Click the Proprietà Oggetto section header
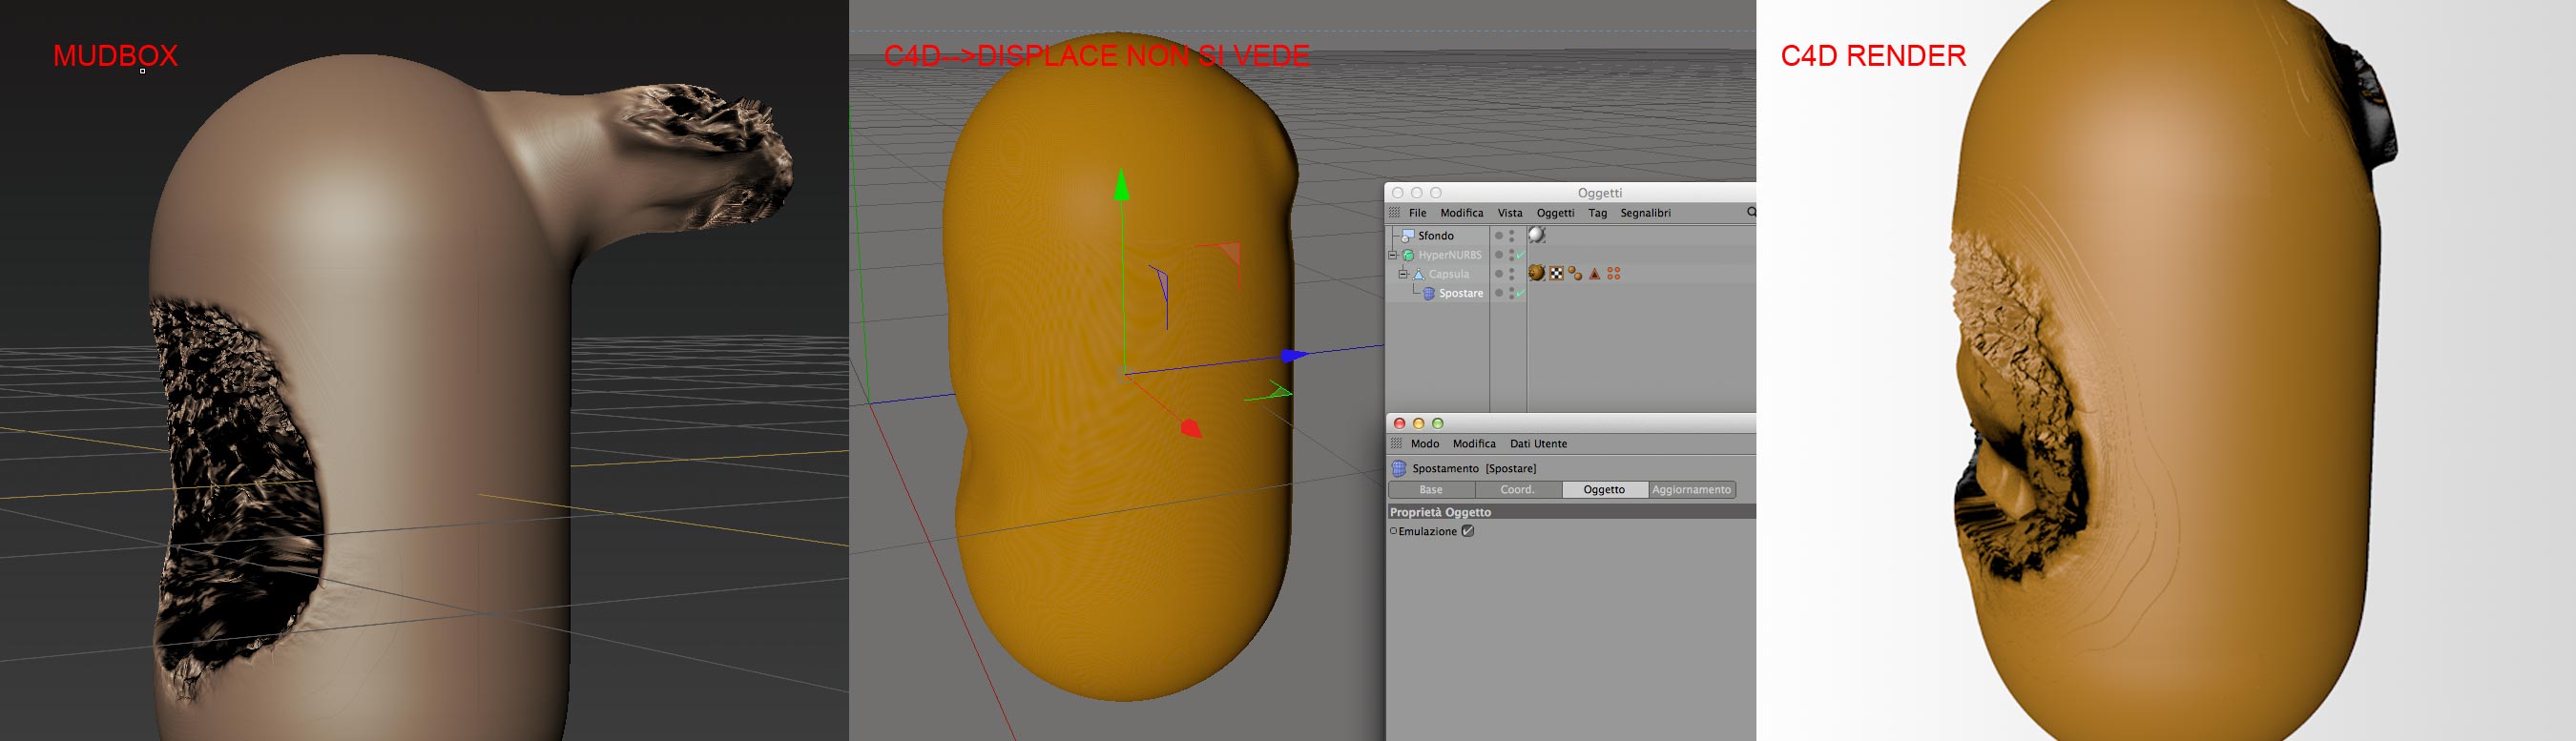Screen dimensions: 2576x741 (x=1571, y=512)
